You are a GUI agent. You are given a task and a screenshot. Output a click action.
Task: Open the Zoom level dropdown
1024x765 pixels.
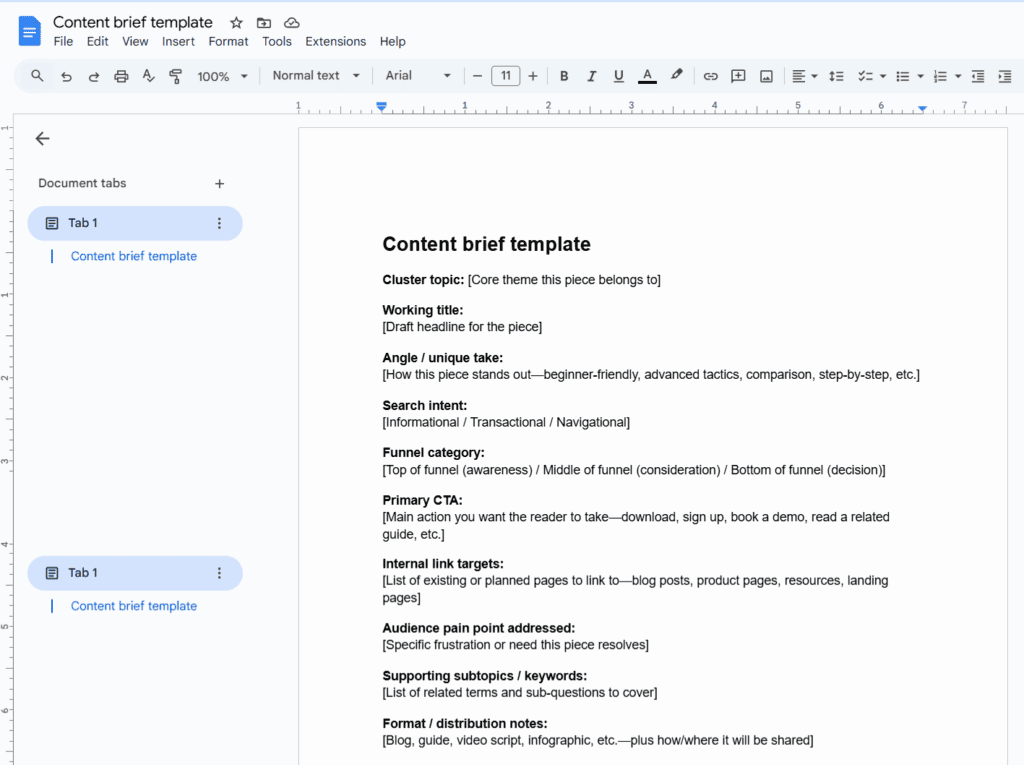[222, 76]
